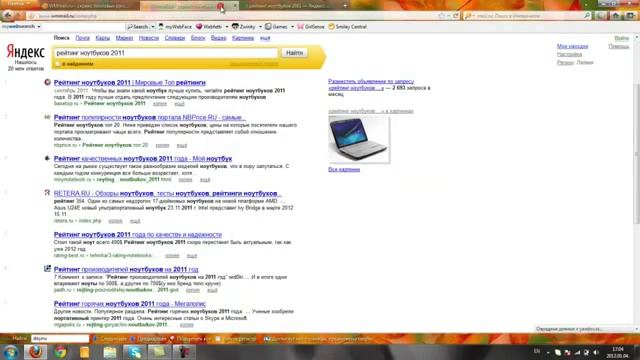
Task: Tick the 'в найденном' checkbox
Action: tap(58, 64)
